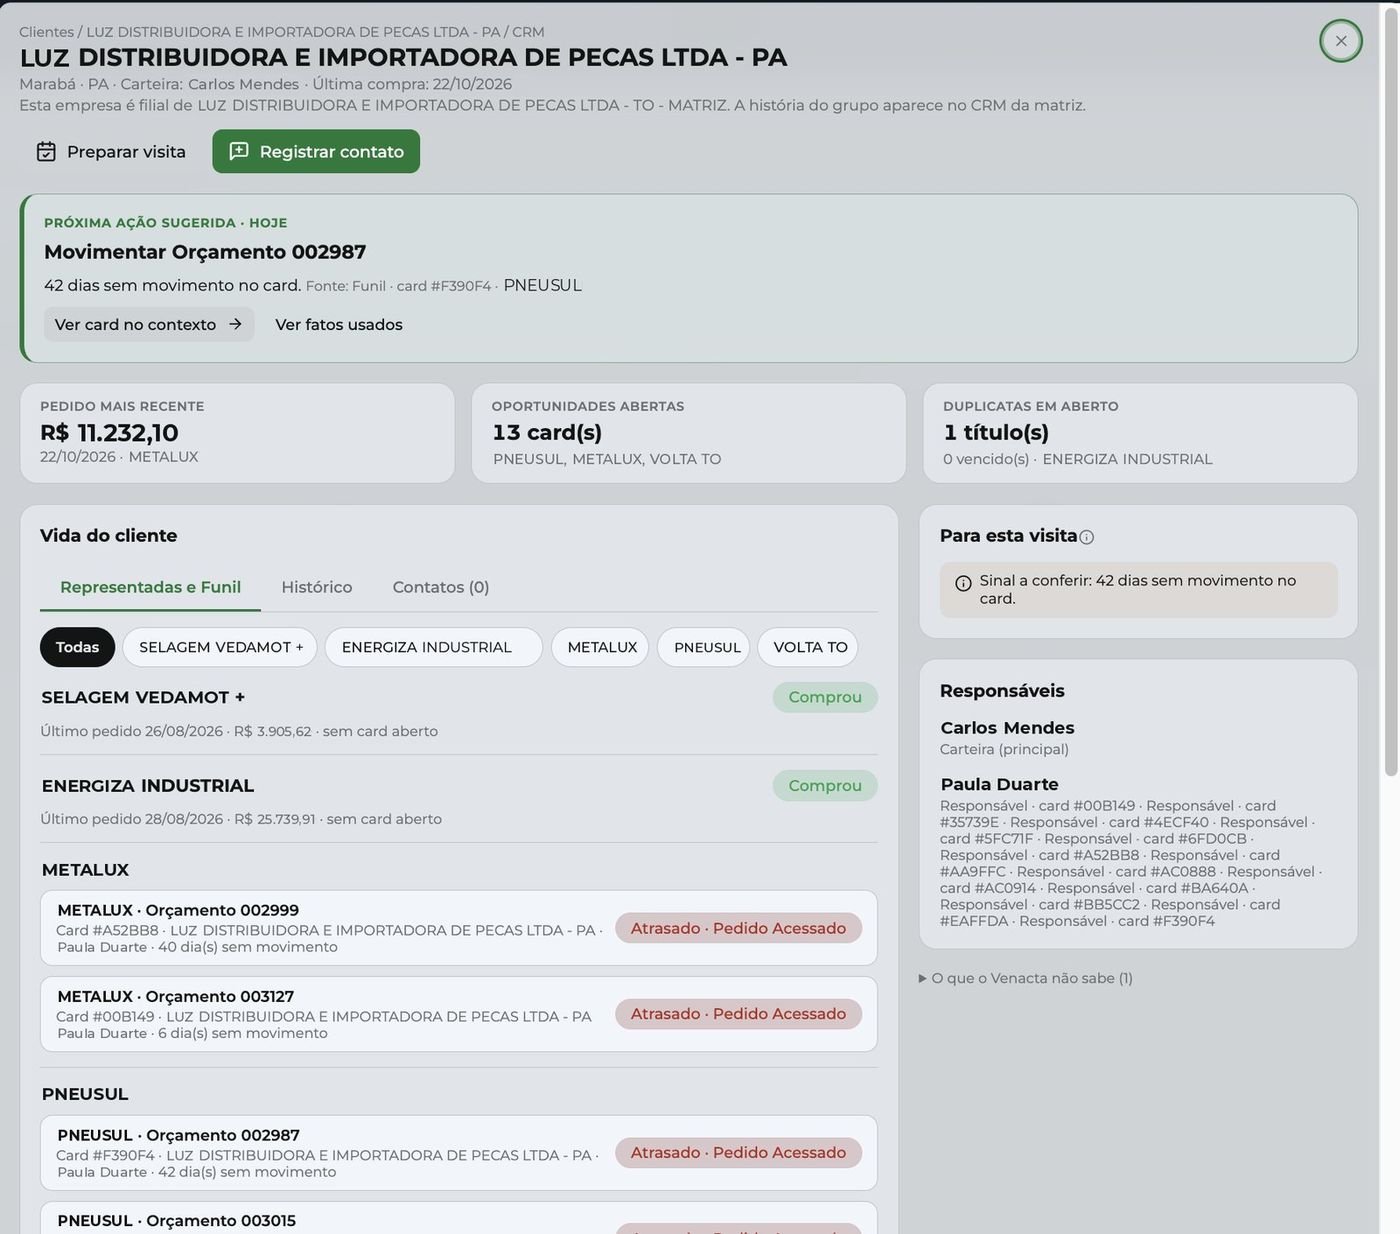Open PNEUSUL Orçamento 002987 card in list

459,1153
